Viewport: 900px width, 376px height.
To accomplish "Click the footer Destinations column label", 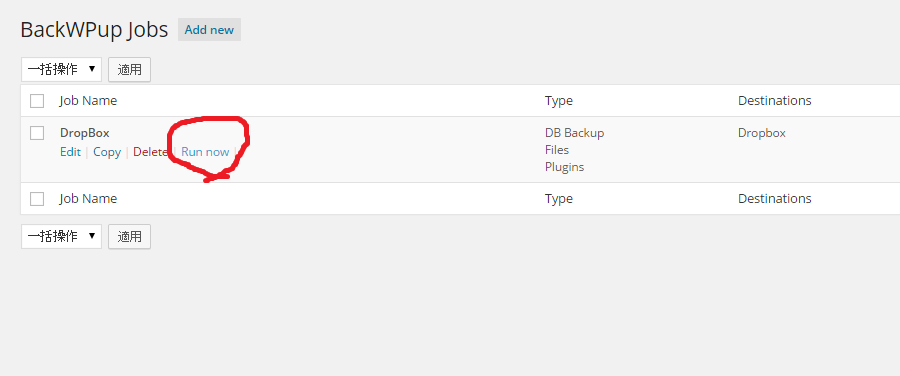I will point(774,199).
